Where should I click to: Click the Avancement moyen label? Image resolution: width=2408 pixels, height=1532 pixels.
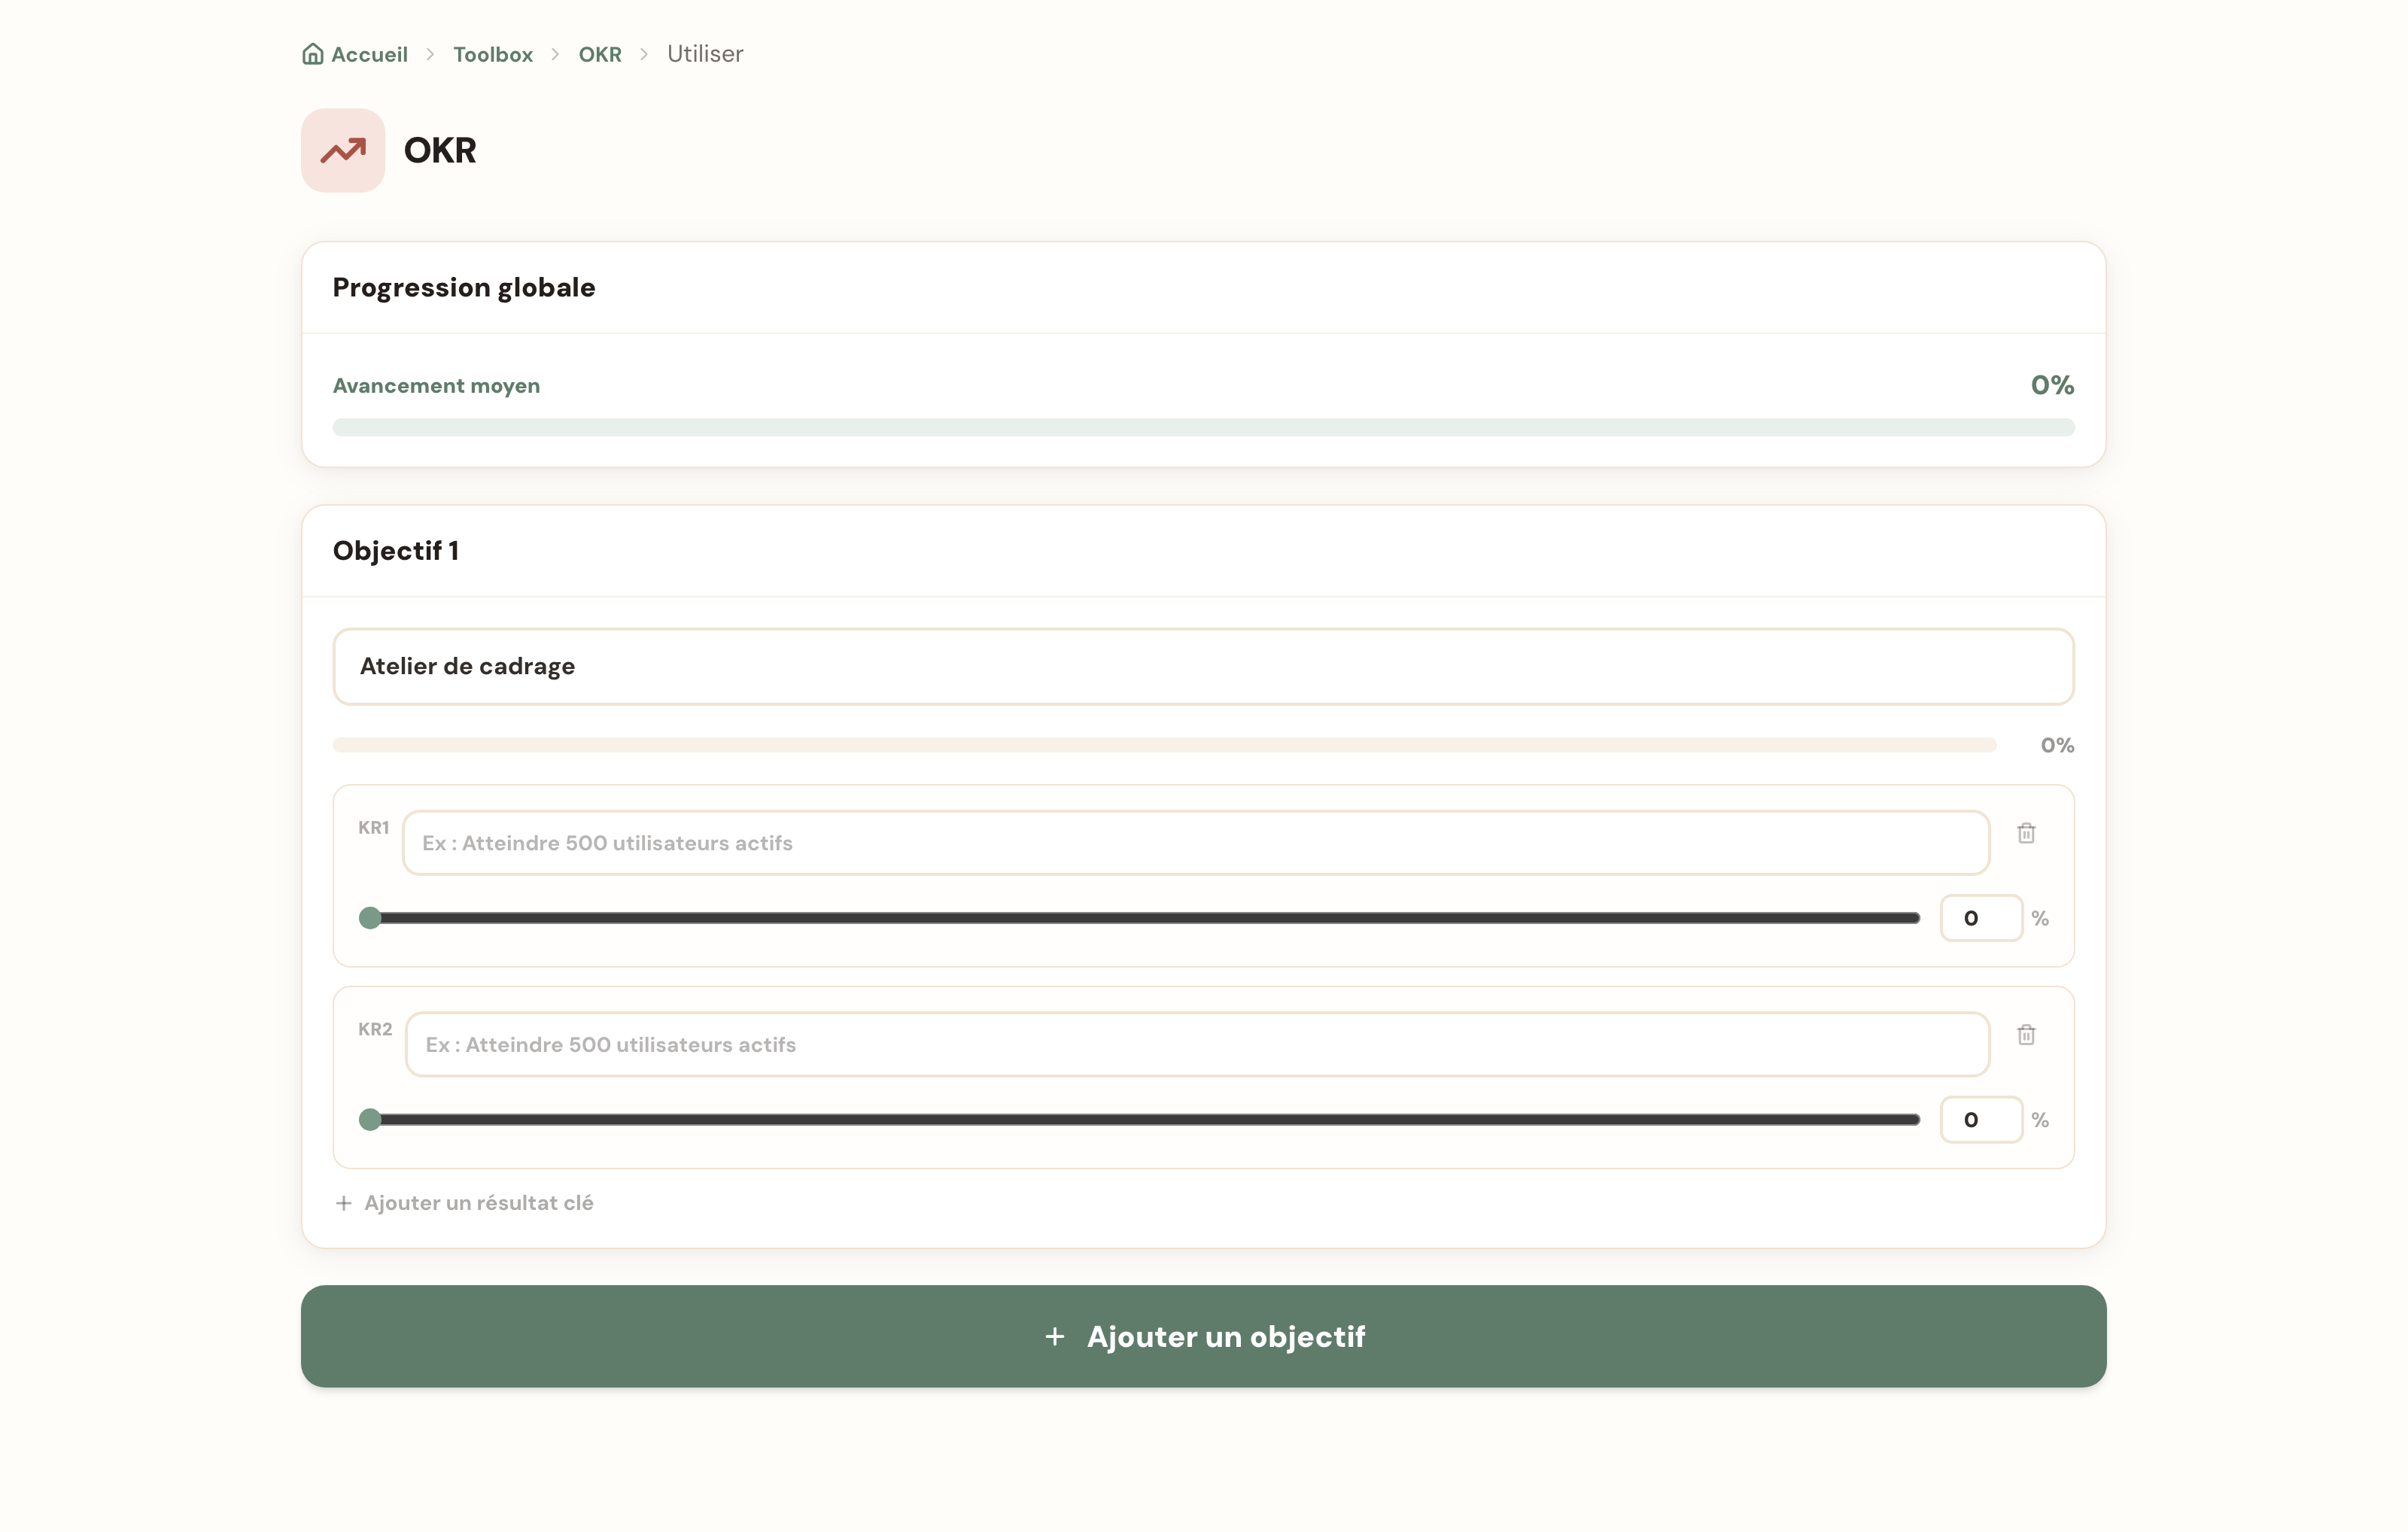pyautogui.click(x=436, y=386)
